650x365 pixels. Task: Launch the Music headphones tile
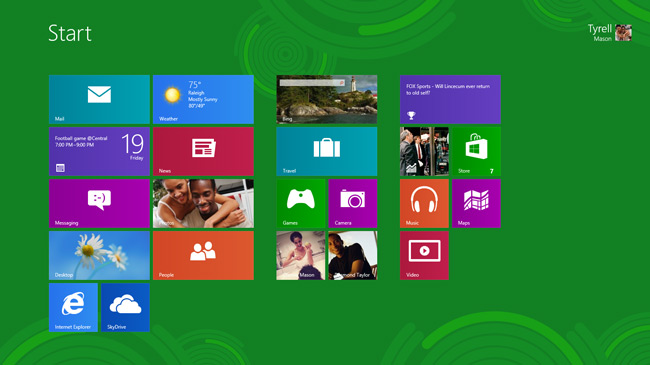(x=424, y=203)
